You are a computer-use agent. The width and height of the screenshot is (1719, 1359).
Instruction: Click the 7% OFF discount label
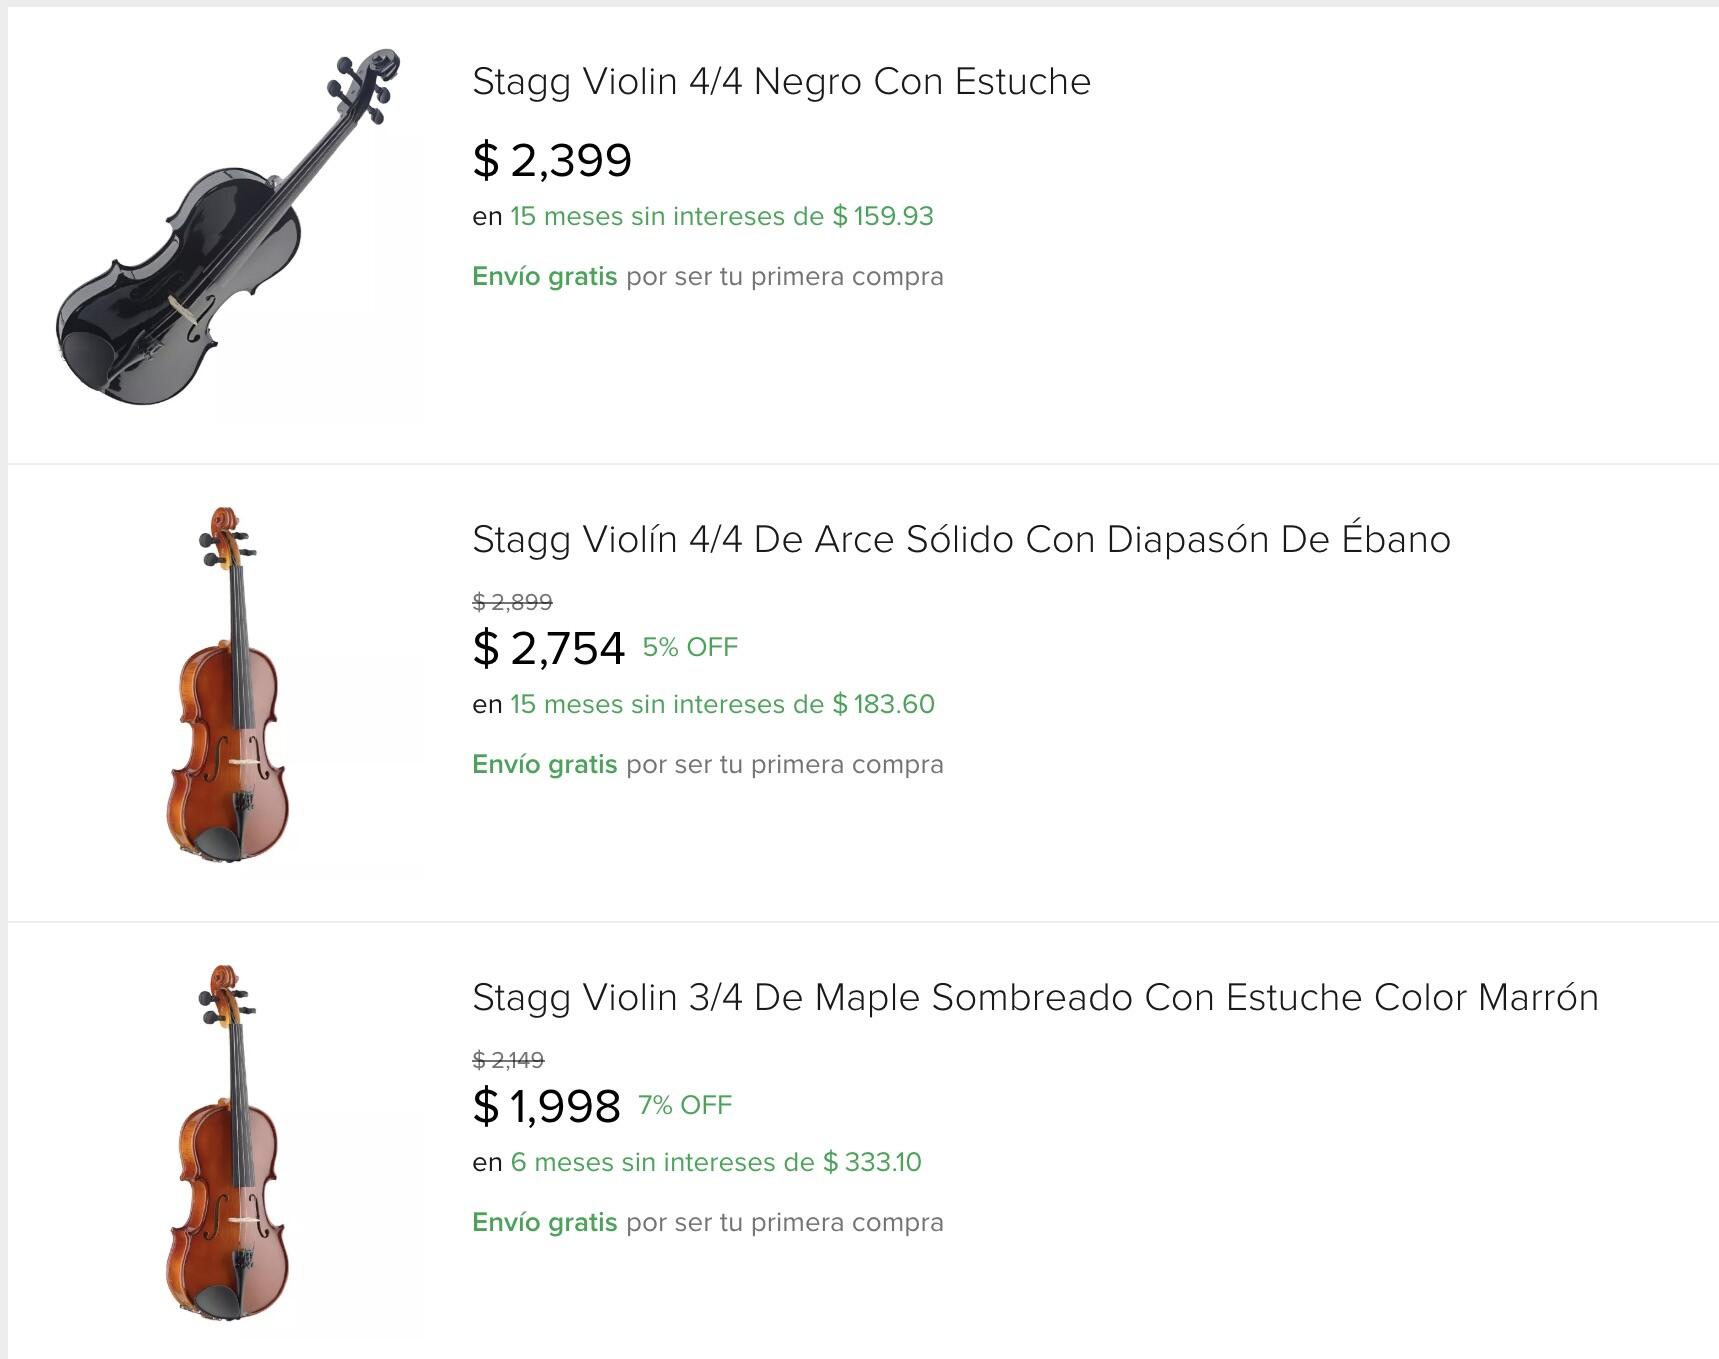(x=685, y=1106)
